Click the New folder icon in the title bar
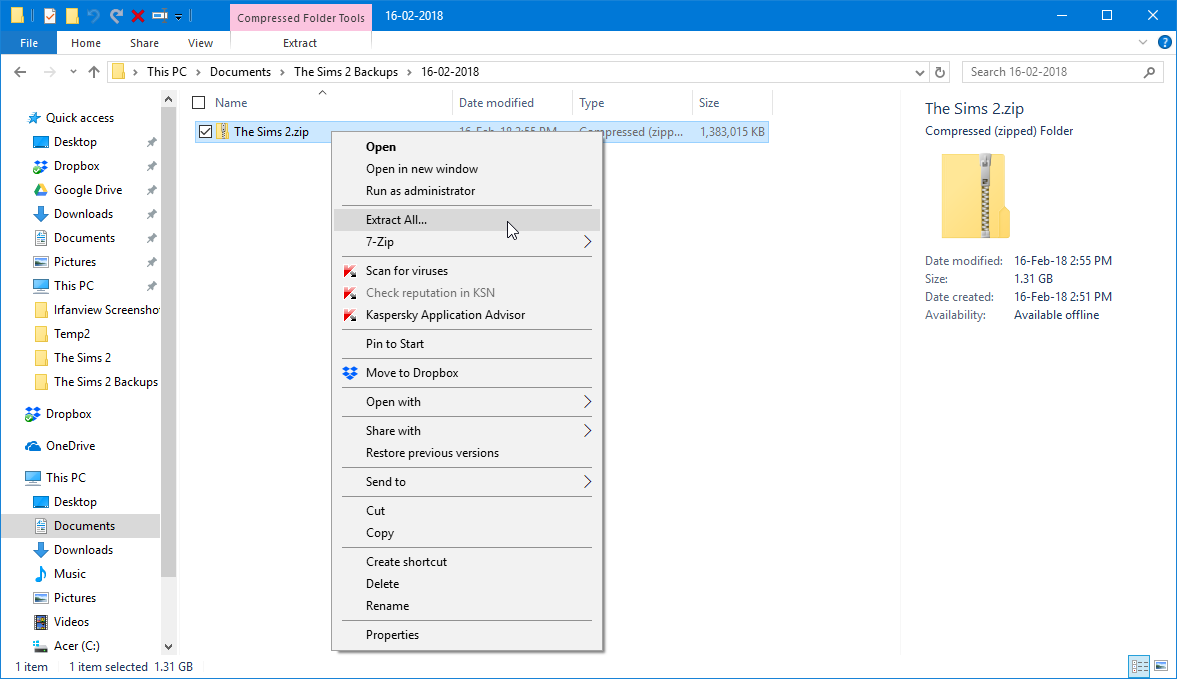This screenshot has height=679, width=1177. [x=72, y=15]
